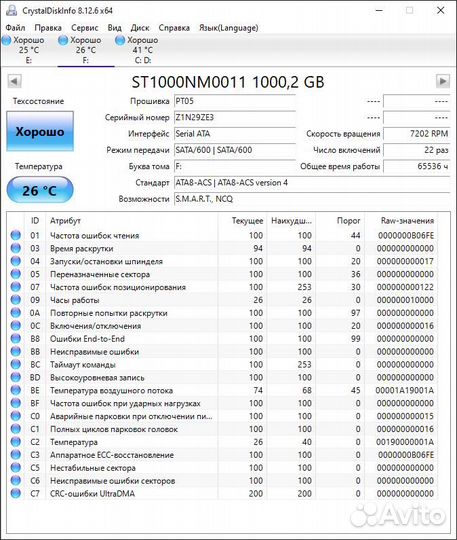Image resolution: width=457 pixels, height=540 pixels.
Task: Select attribute name Частота ошибок при ударных нагрузках
Action: point(125,403)
